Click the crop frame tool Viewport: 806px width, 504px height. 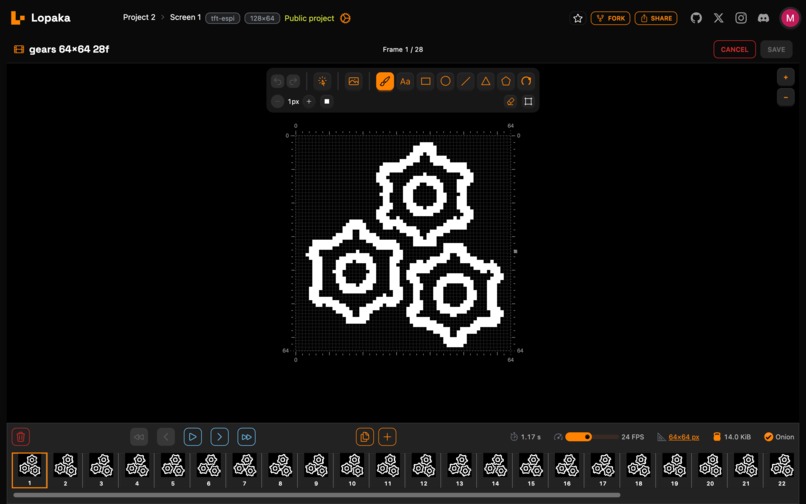click(528, 101)
